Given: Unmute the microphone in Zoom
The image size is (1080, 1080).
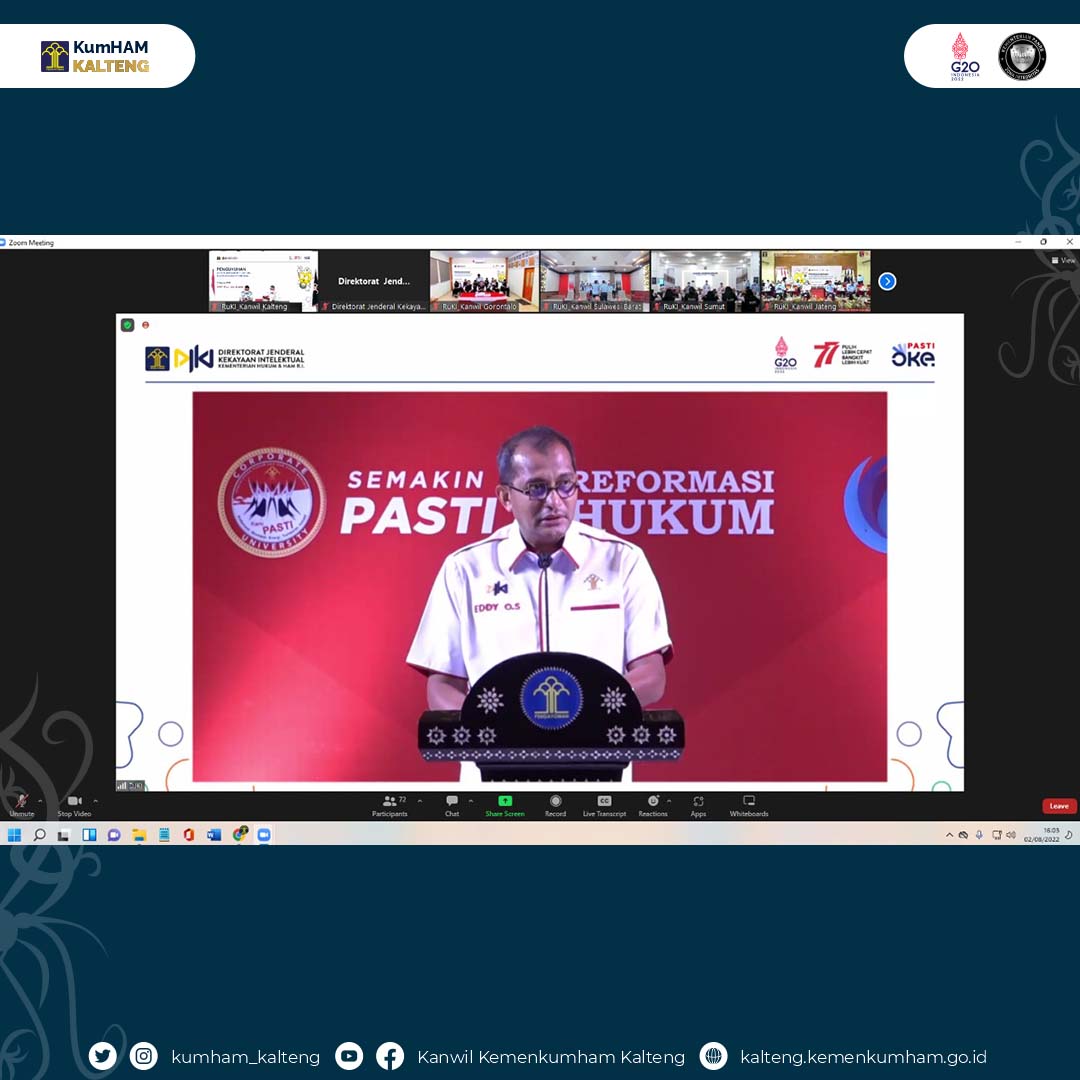Looking at the screenshot, I should point(21,805).
